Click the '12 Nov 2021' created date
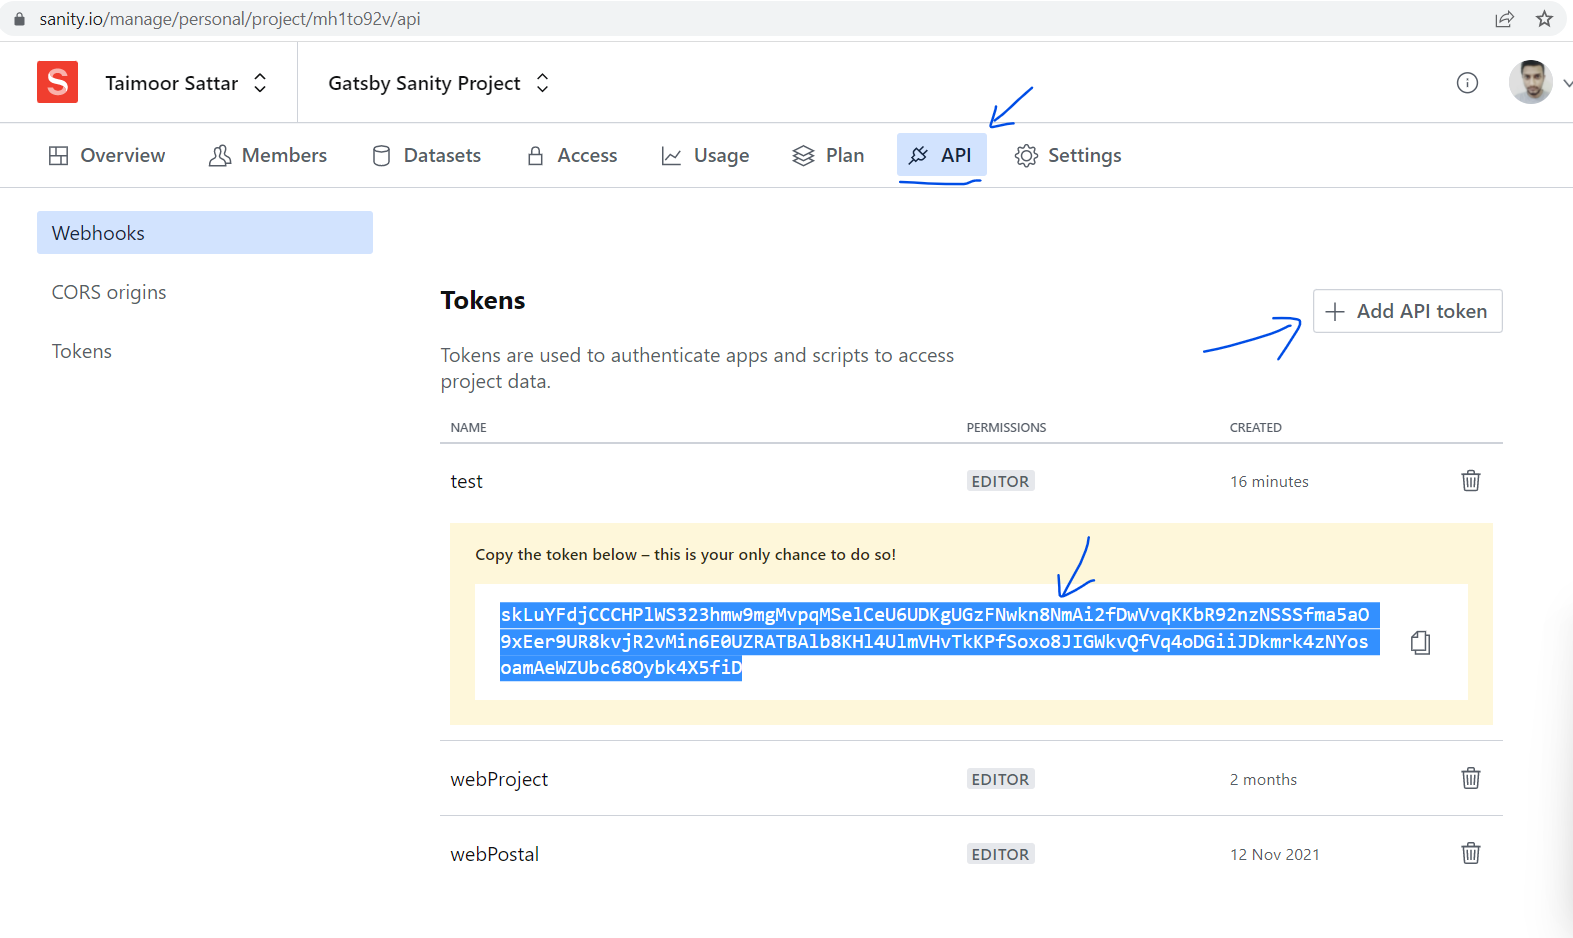This screenshot has height=938, width=1573. tap(1275, 854)
